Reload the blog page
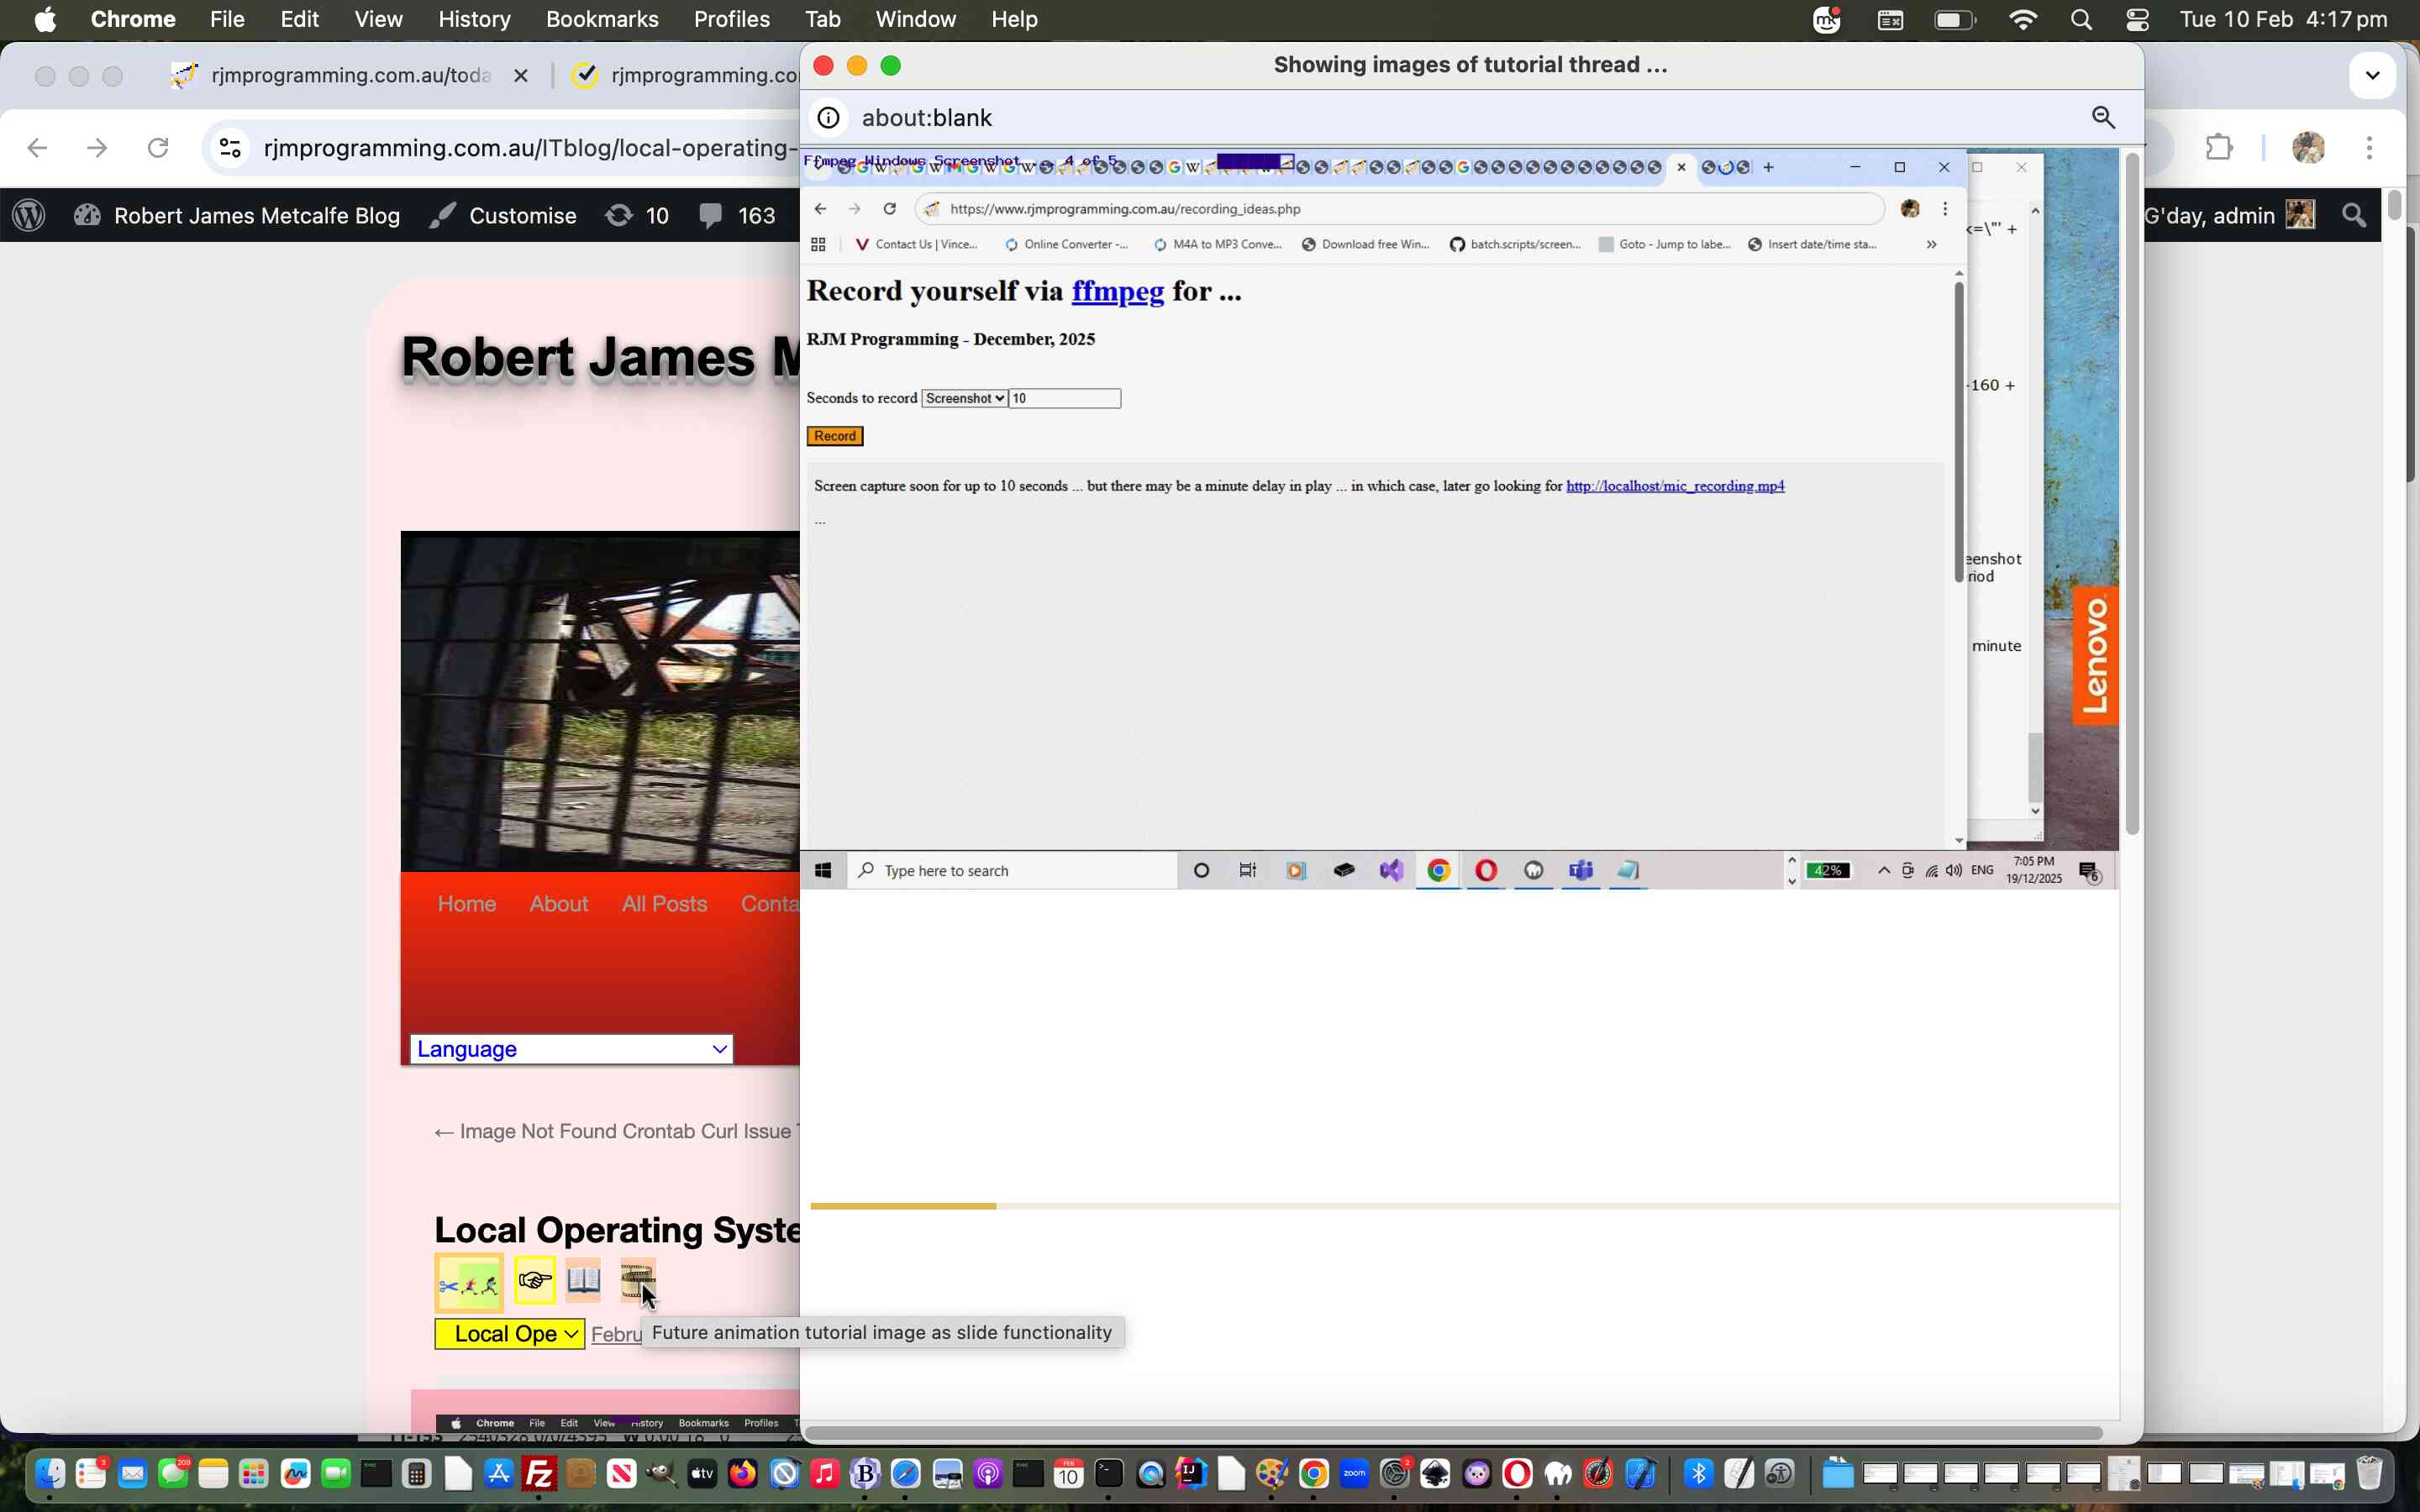 click(158, 148)
